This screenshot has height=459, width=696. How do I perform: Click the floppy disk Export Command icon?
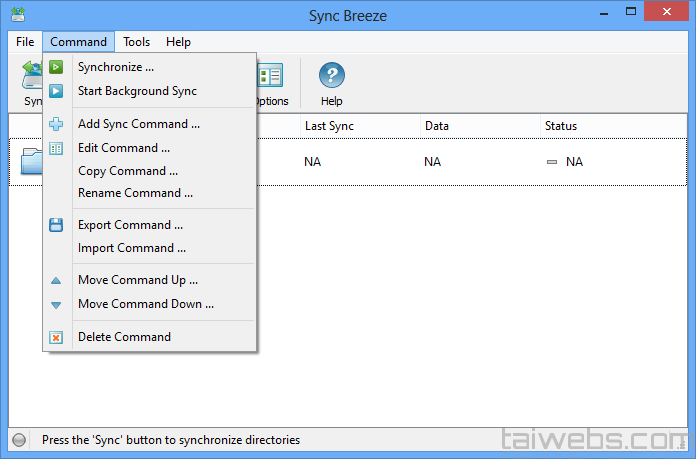click(56, 225)
